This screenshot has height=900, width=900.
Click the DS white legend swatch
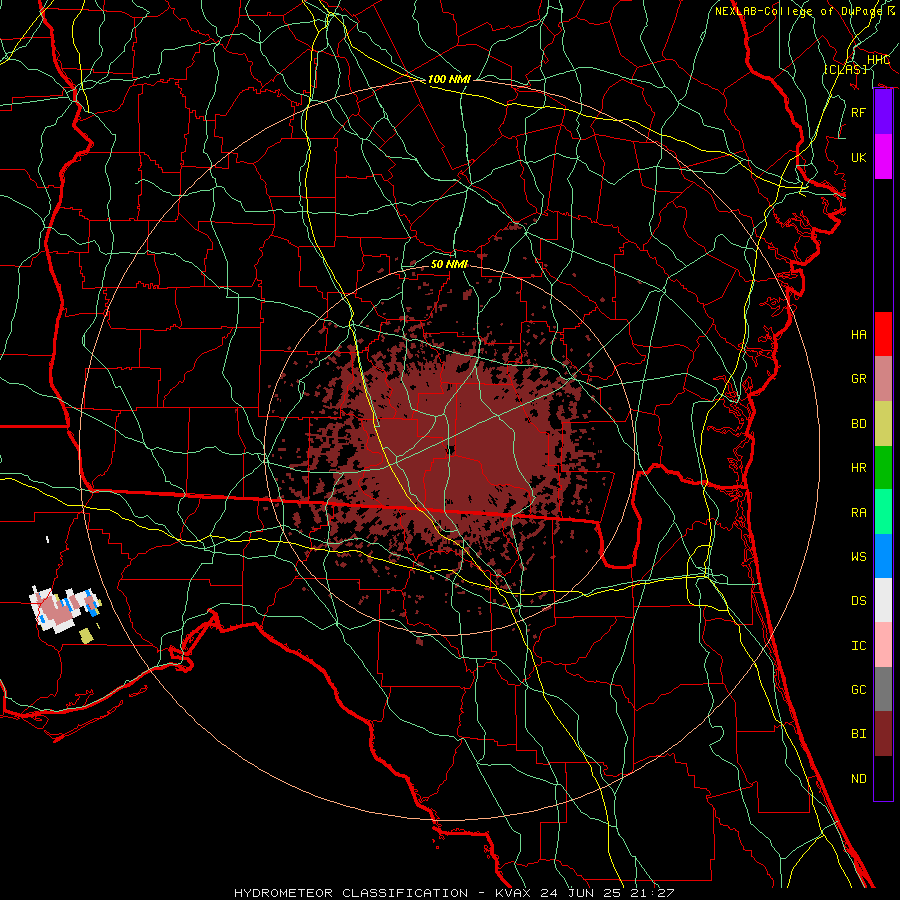883,600
